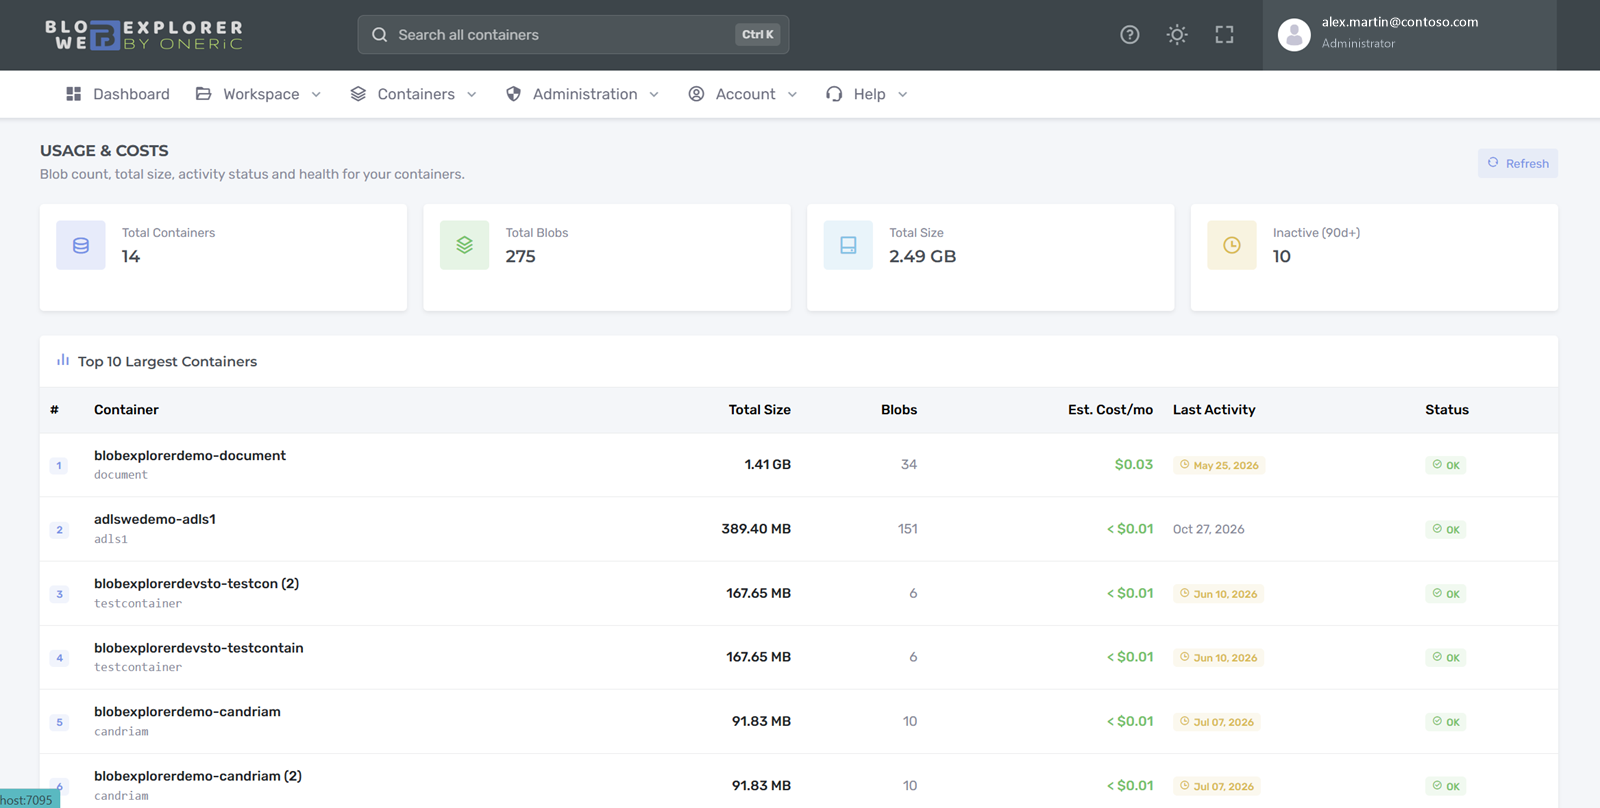The image size is (1600, 808).
Task: Expand the Help menu chevron
Action: (x=902, y=95)
